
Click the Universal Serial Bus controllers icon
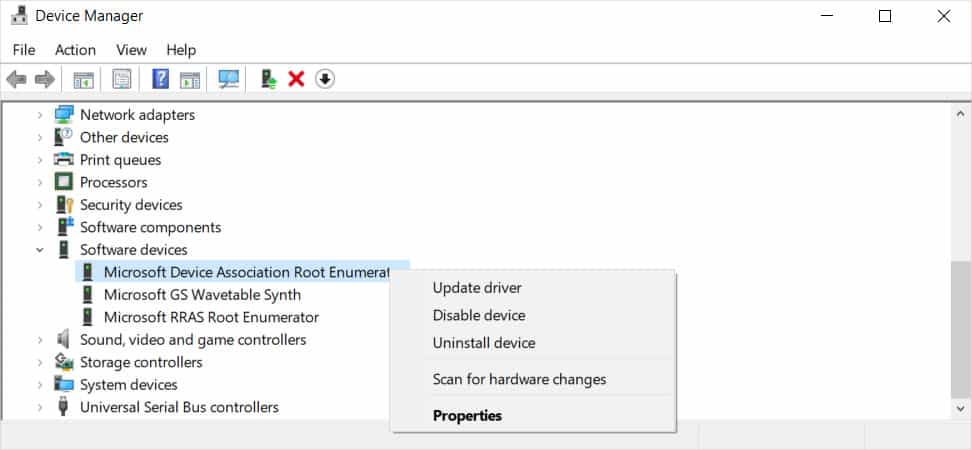pos(63,407)
